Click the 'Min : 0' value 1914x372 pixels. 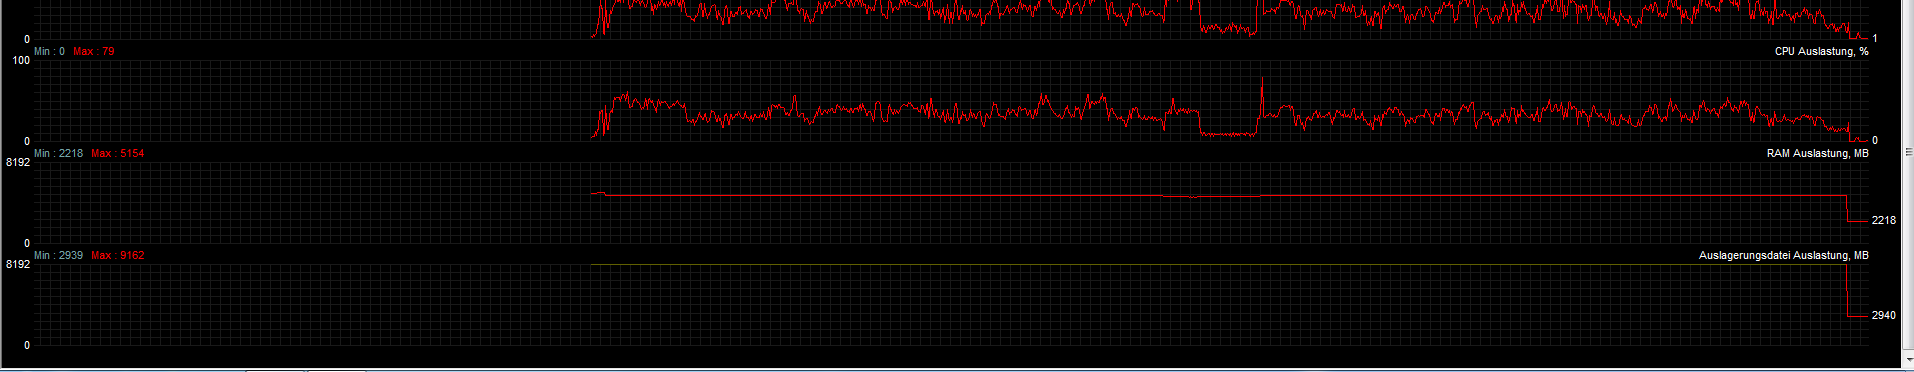point(49,51)
